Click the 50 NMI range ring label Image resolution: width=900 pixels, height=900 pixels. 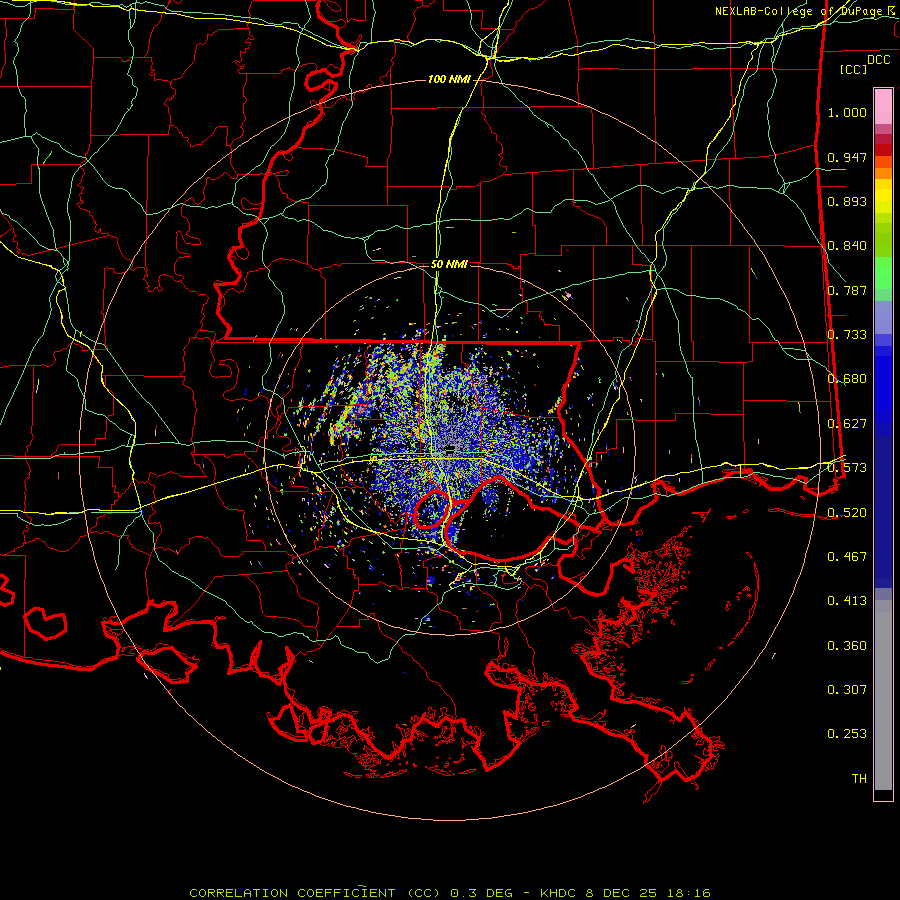(x=449, y=264)
